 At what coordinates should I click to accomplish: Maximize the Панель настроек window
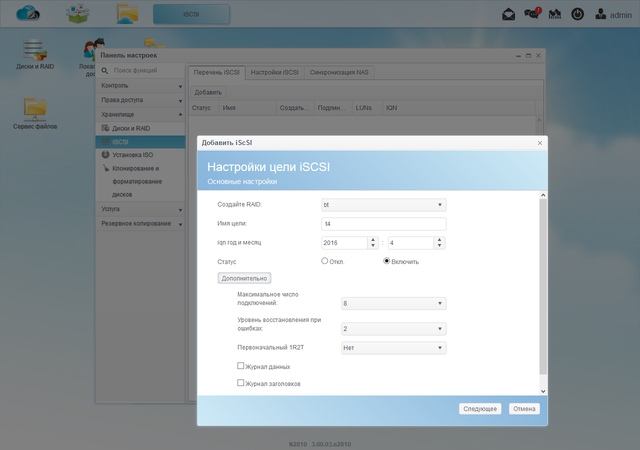528,56
